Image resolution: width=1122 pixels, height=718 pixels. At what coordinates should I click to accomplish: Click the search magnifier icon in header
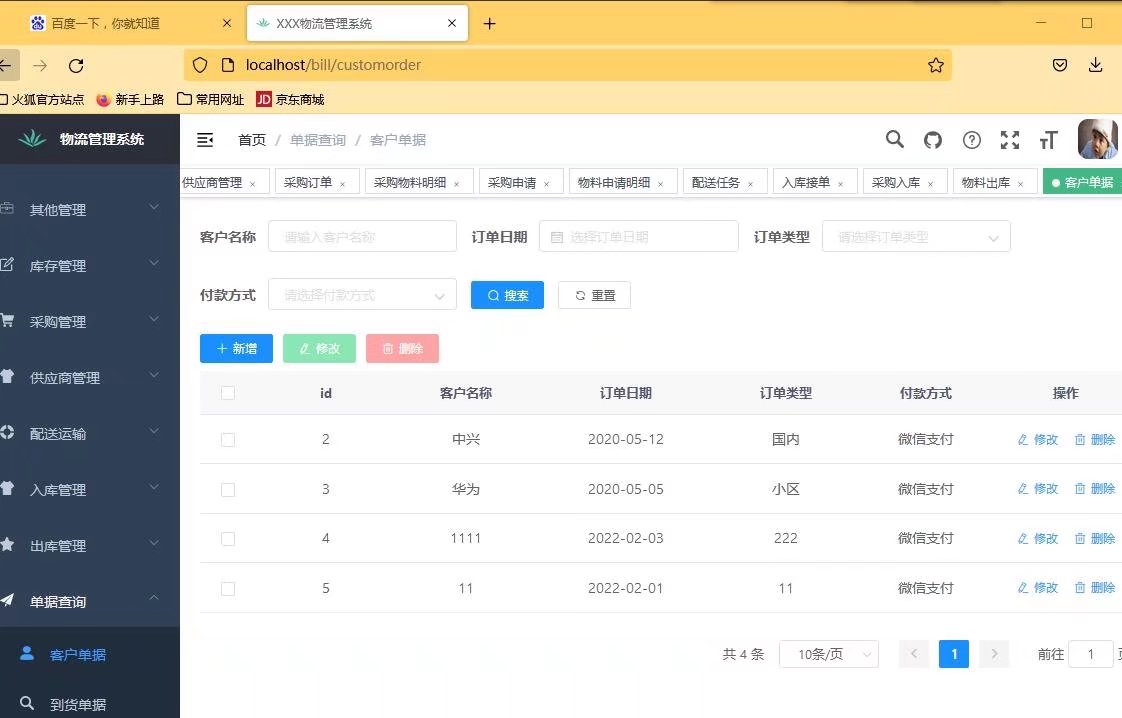(x=894, y=139)
